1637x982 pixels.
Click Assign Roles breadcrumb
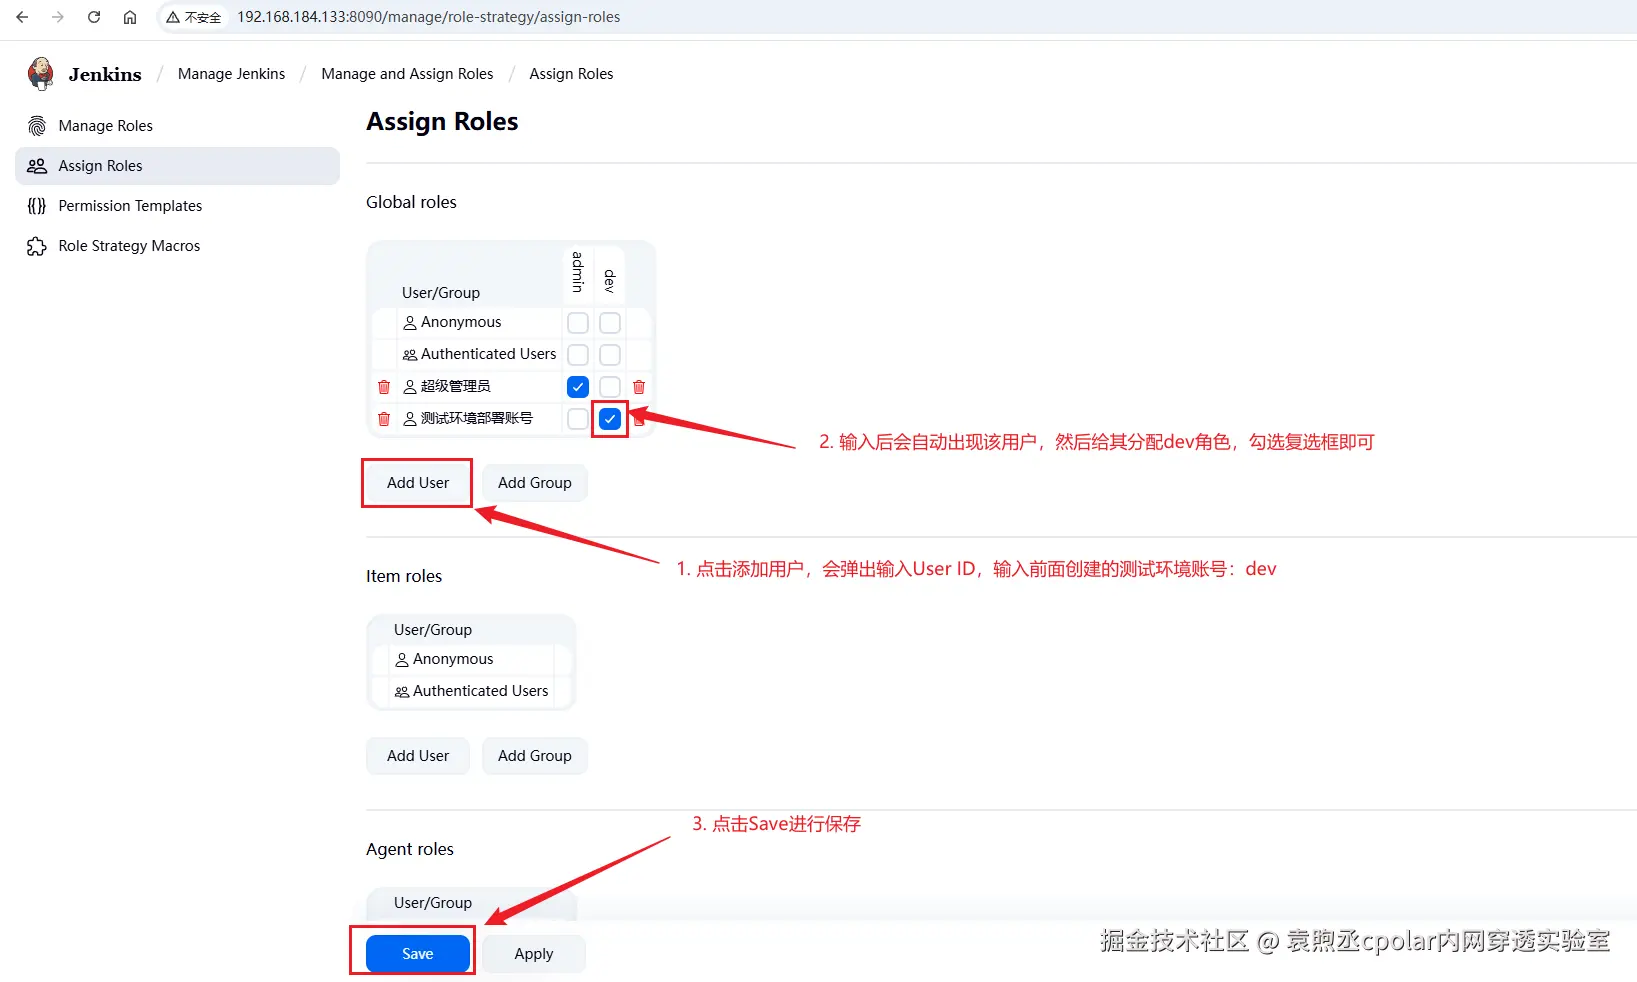(571, 74)
